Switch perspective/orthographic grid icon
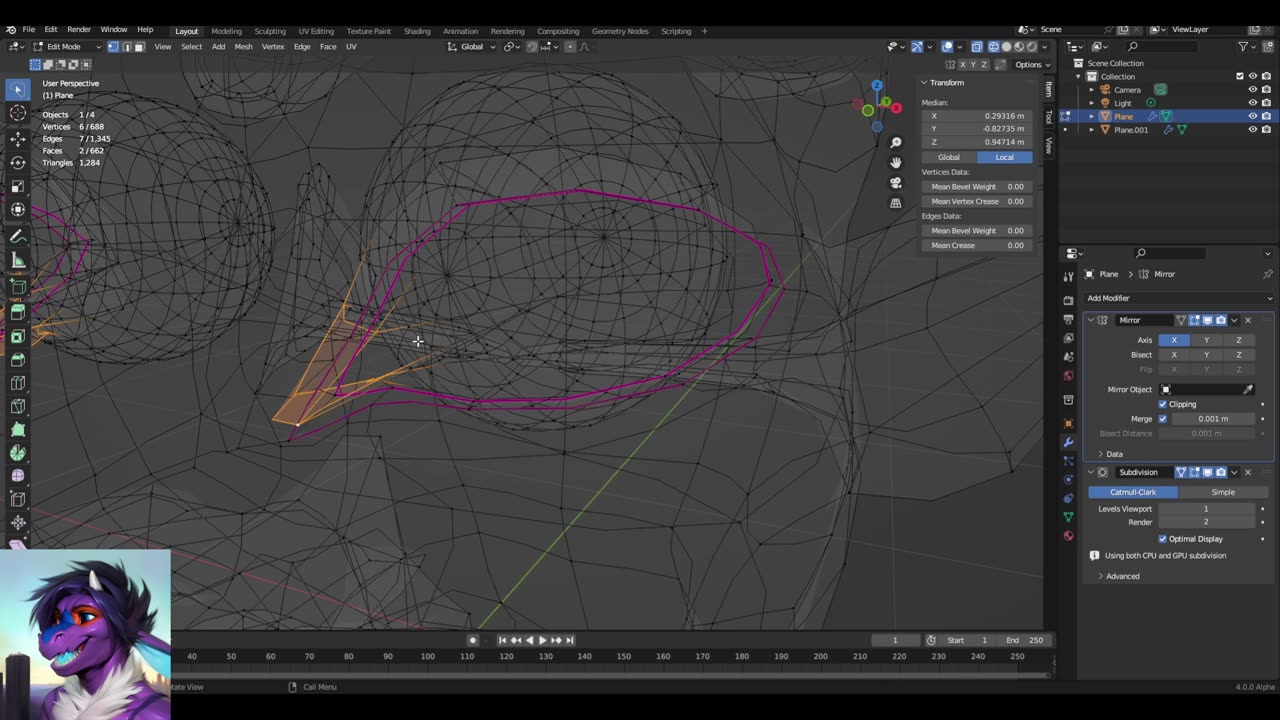This screenshot has width=1280, height=720. (x=896, y=202)
